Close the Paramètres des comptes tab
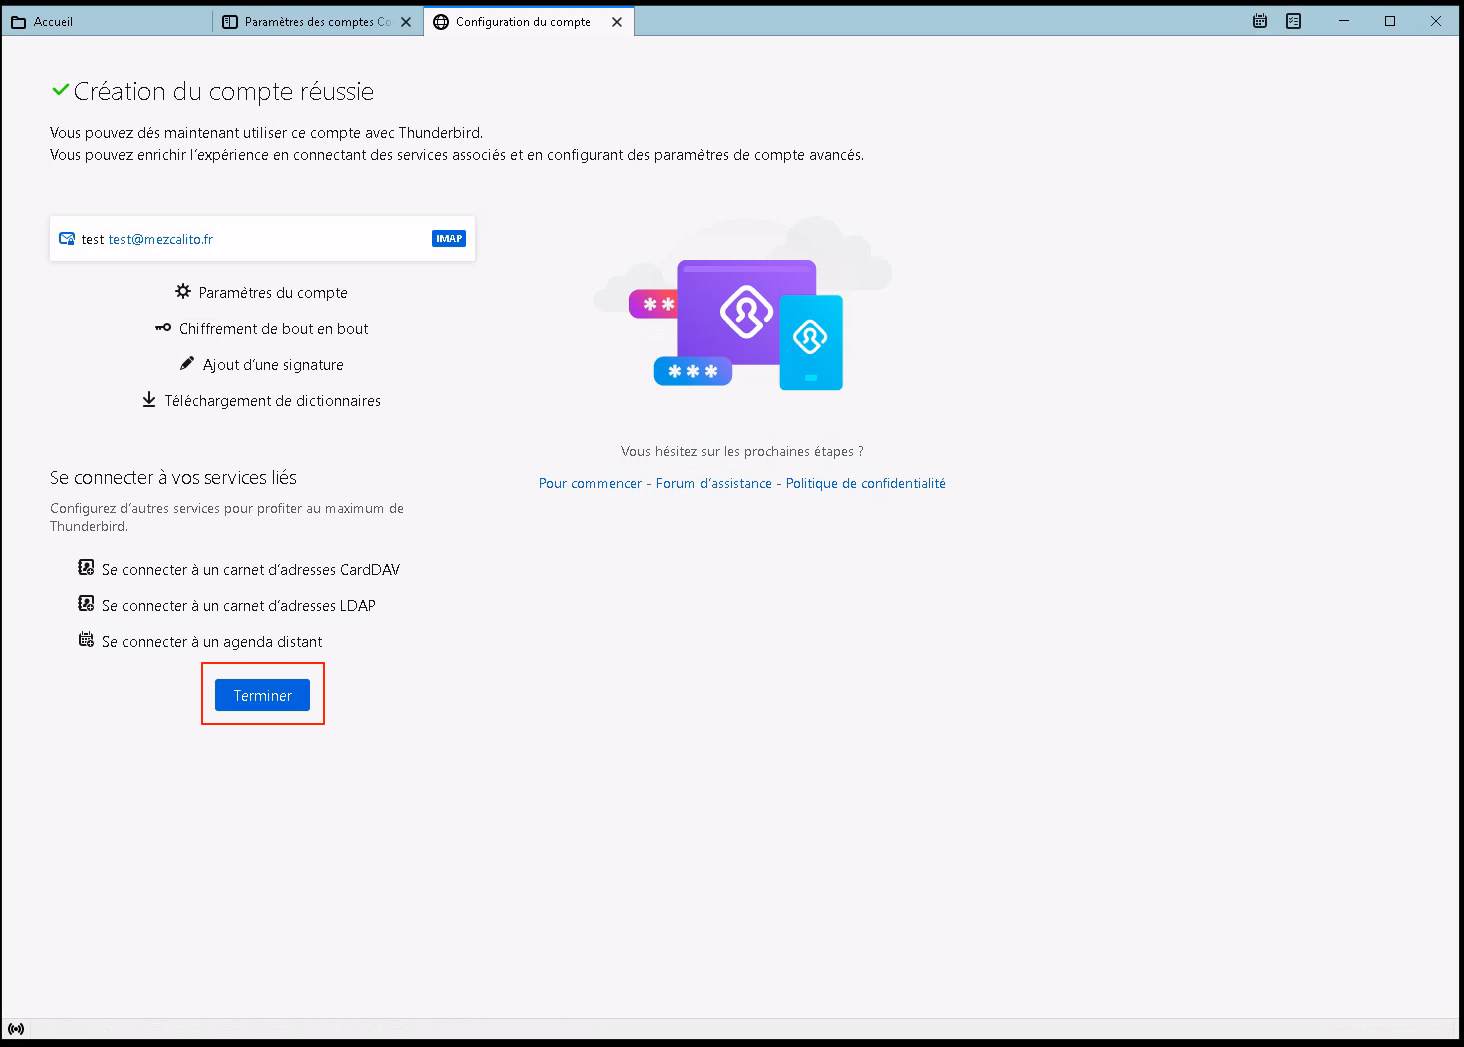Image resolution: width=1464 pixels, height=1047 pixels. point(406,22)
